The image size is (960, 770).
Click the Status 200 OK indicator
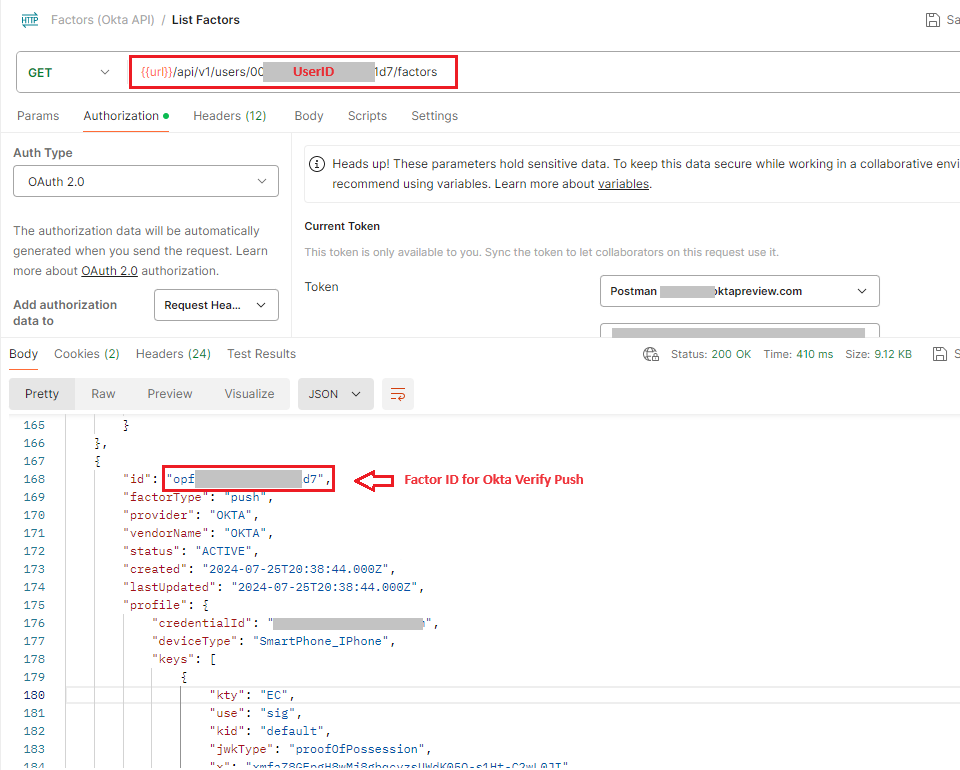tap(711, 354)
